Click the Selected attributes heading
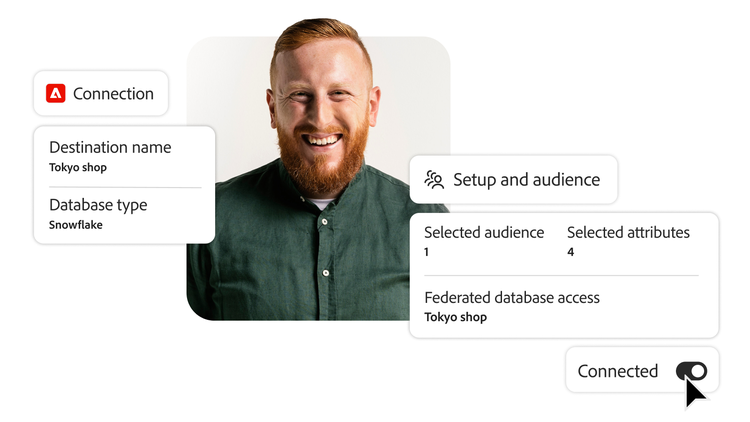750x422 pixels. (x=628, y=232)
